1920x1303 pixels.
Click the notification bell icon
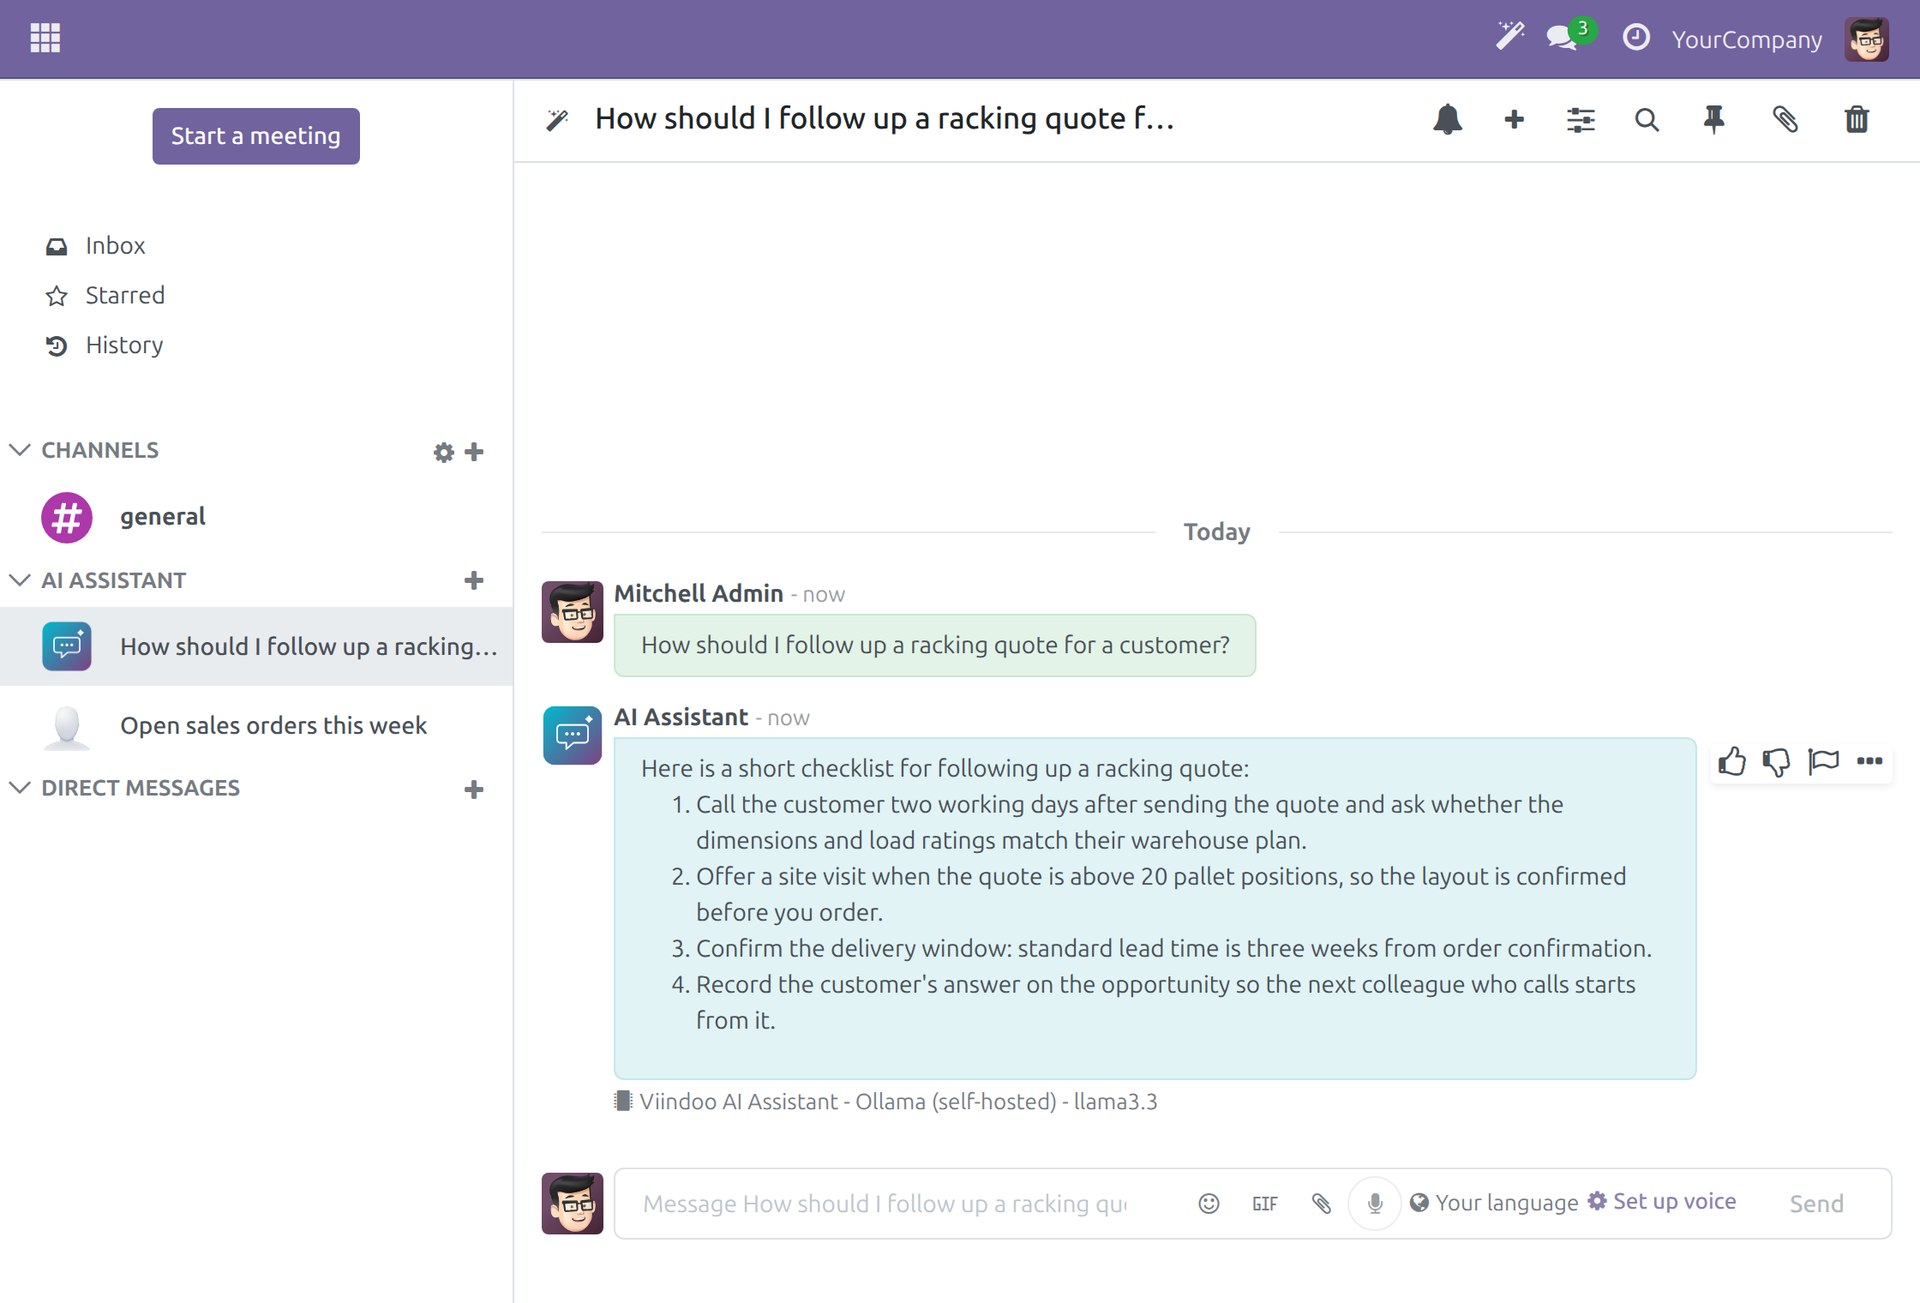click(x=1447, y=120)
